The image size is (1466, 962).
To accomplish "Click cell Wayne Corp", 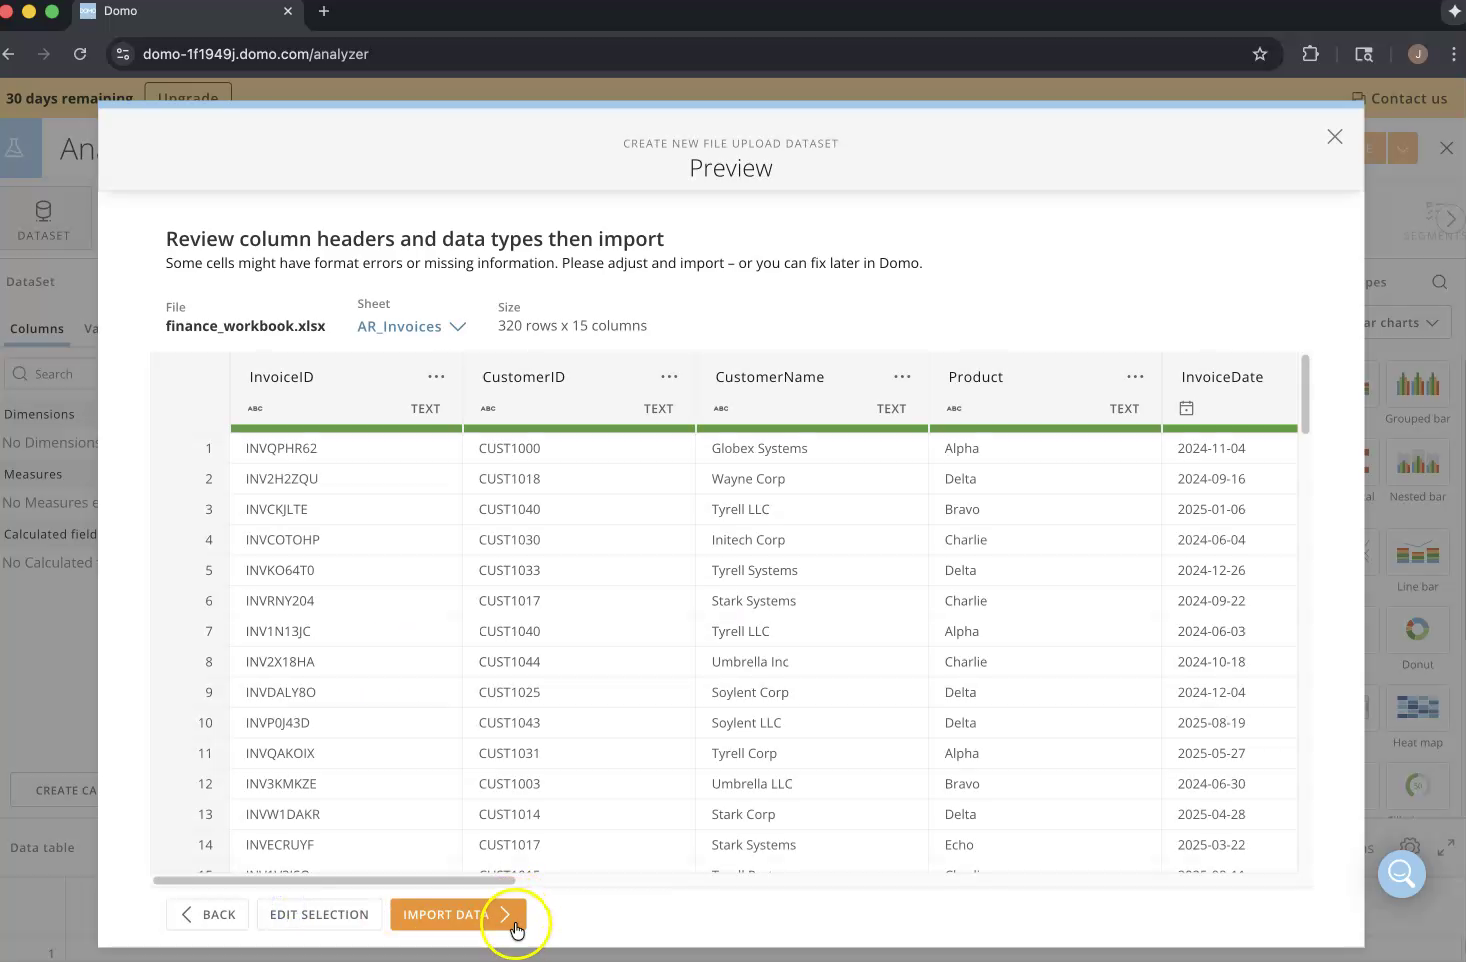I will coord(748,479).
